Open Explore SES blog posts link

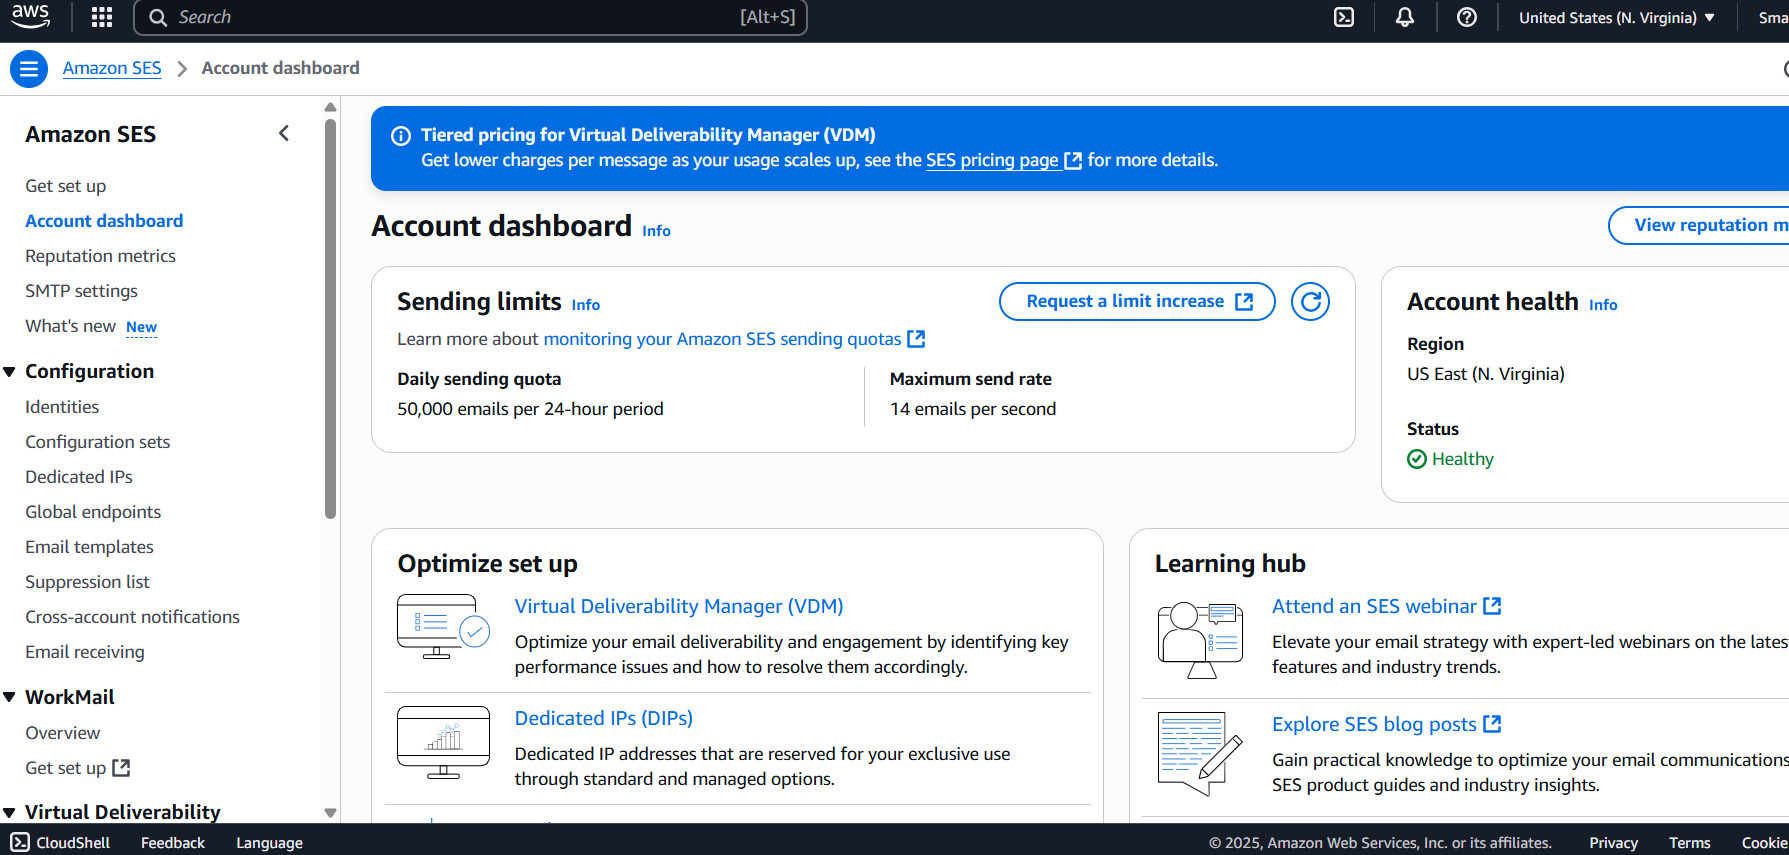[x=1386, y=724]
